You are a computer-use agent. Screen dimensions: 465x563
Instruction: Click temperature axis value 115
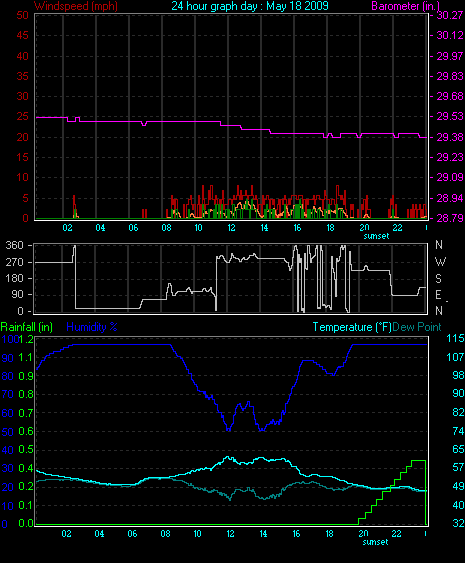pyautogui.click(x=455, y=338)
